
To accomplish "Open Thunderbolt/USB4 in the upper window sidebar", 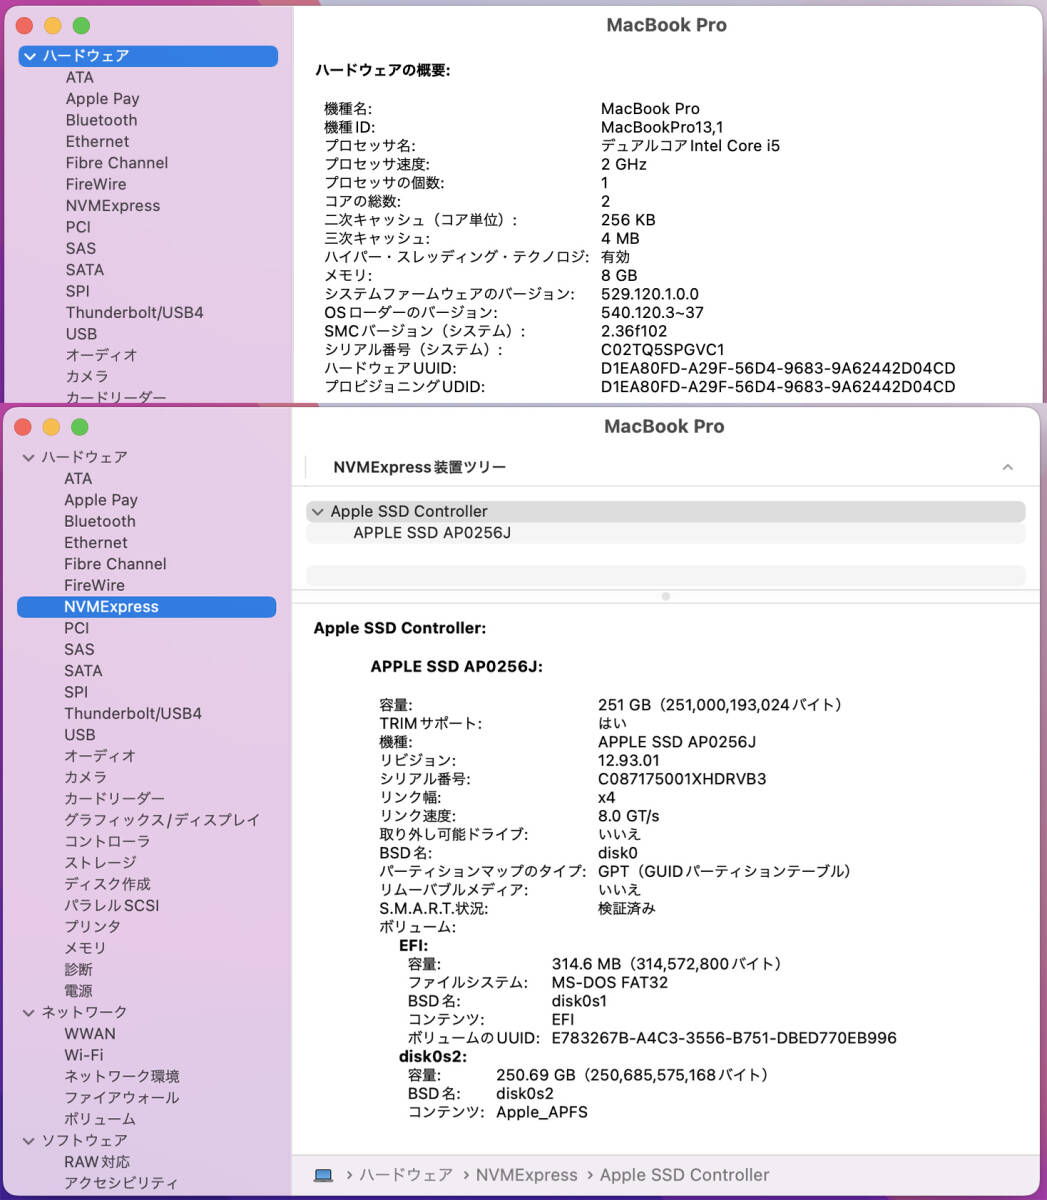I will [135, 312].
